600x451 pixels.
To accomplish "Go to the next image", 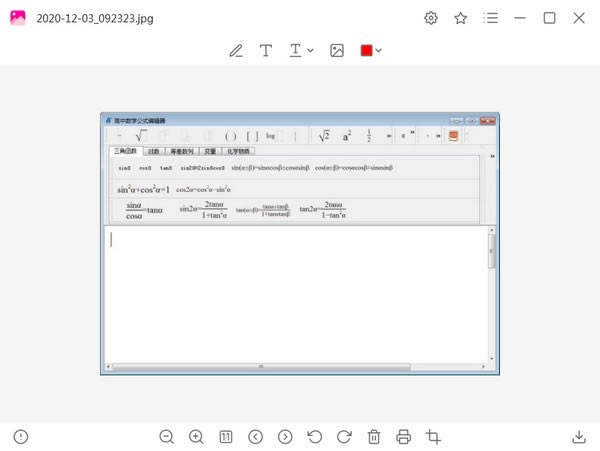I will (x=285, y=436).
